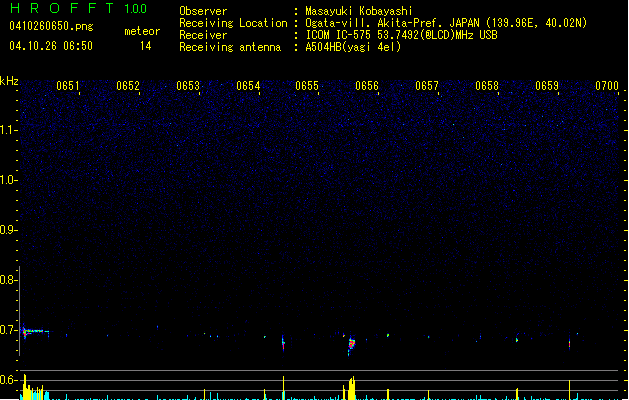
Task: Click the 0.9 kHz axis label
Action: click(x=8, y=230)
